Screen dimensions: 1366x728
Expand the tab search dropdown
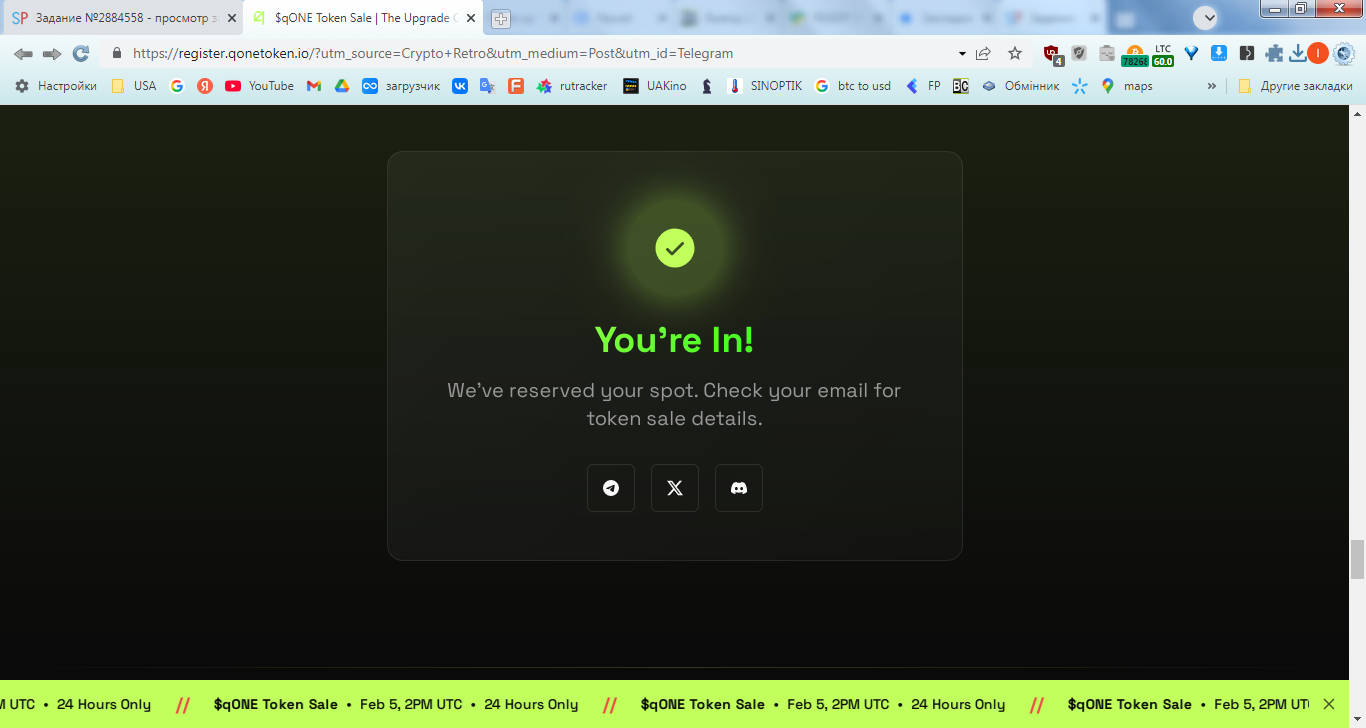(1206, 18)
